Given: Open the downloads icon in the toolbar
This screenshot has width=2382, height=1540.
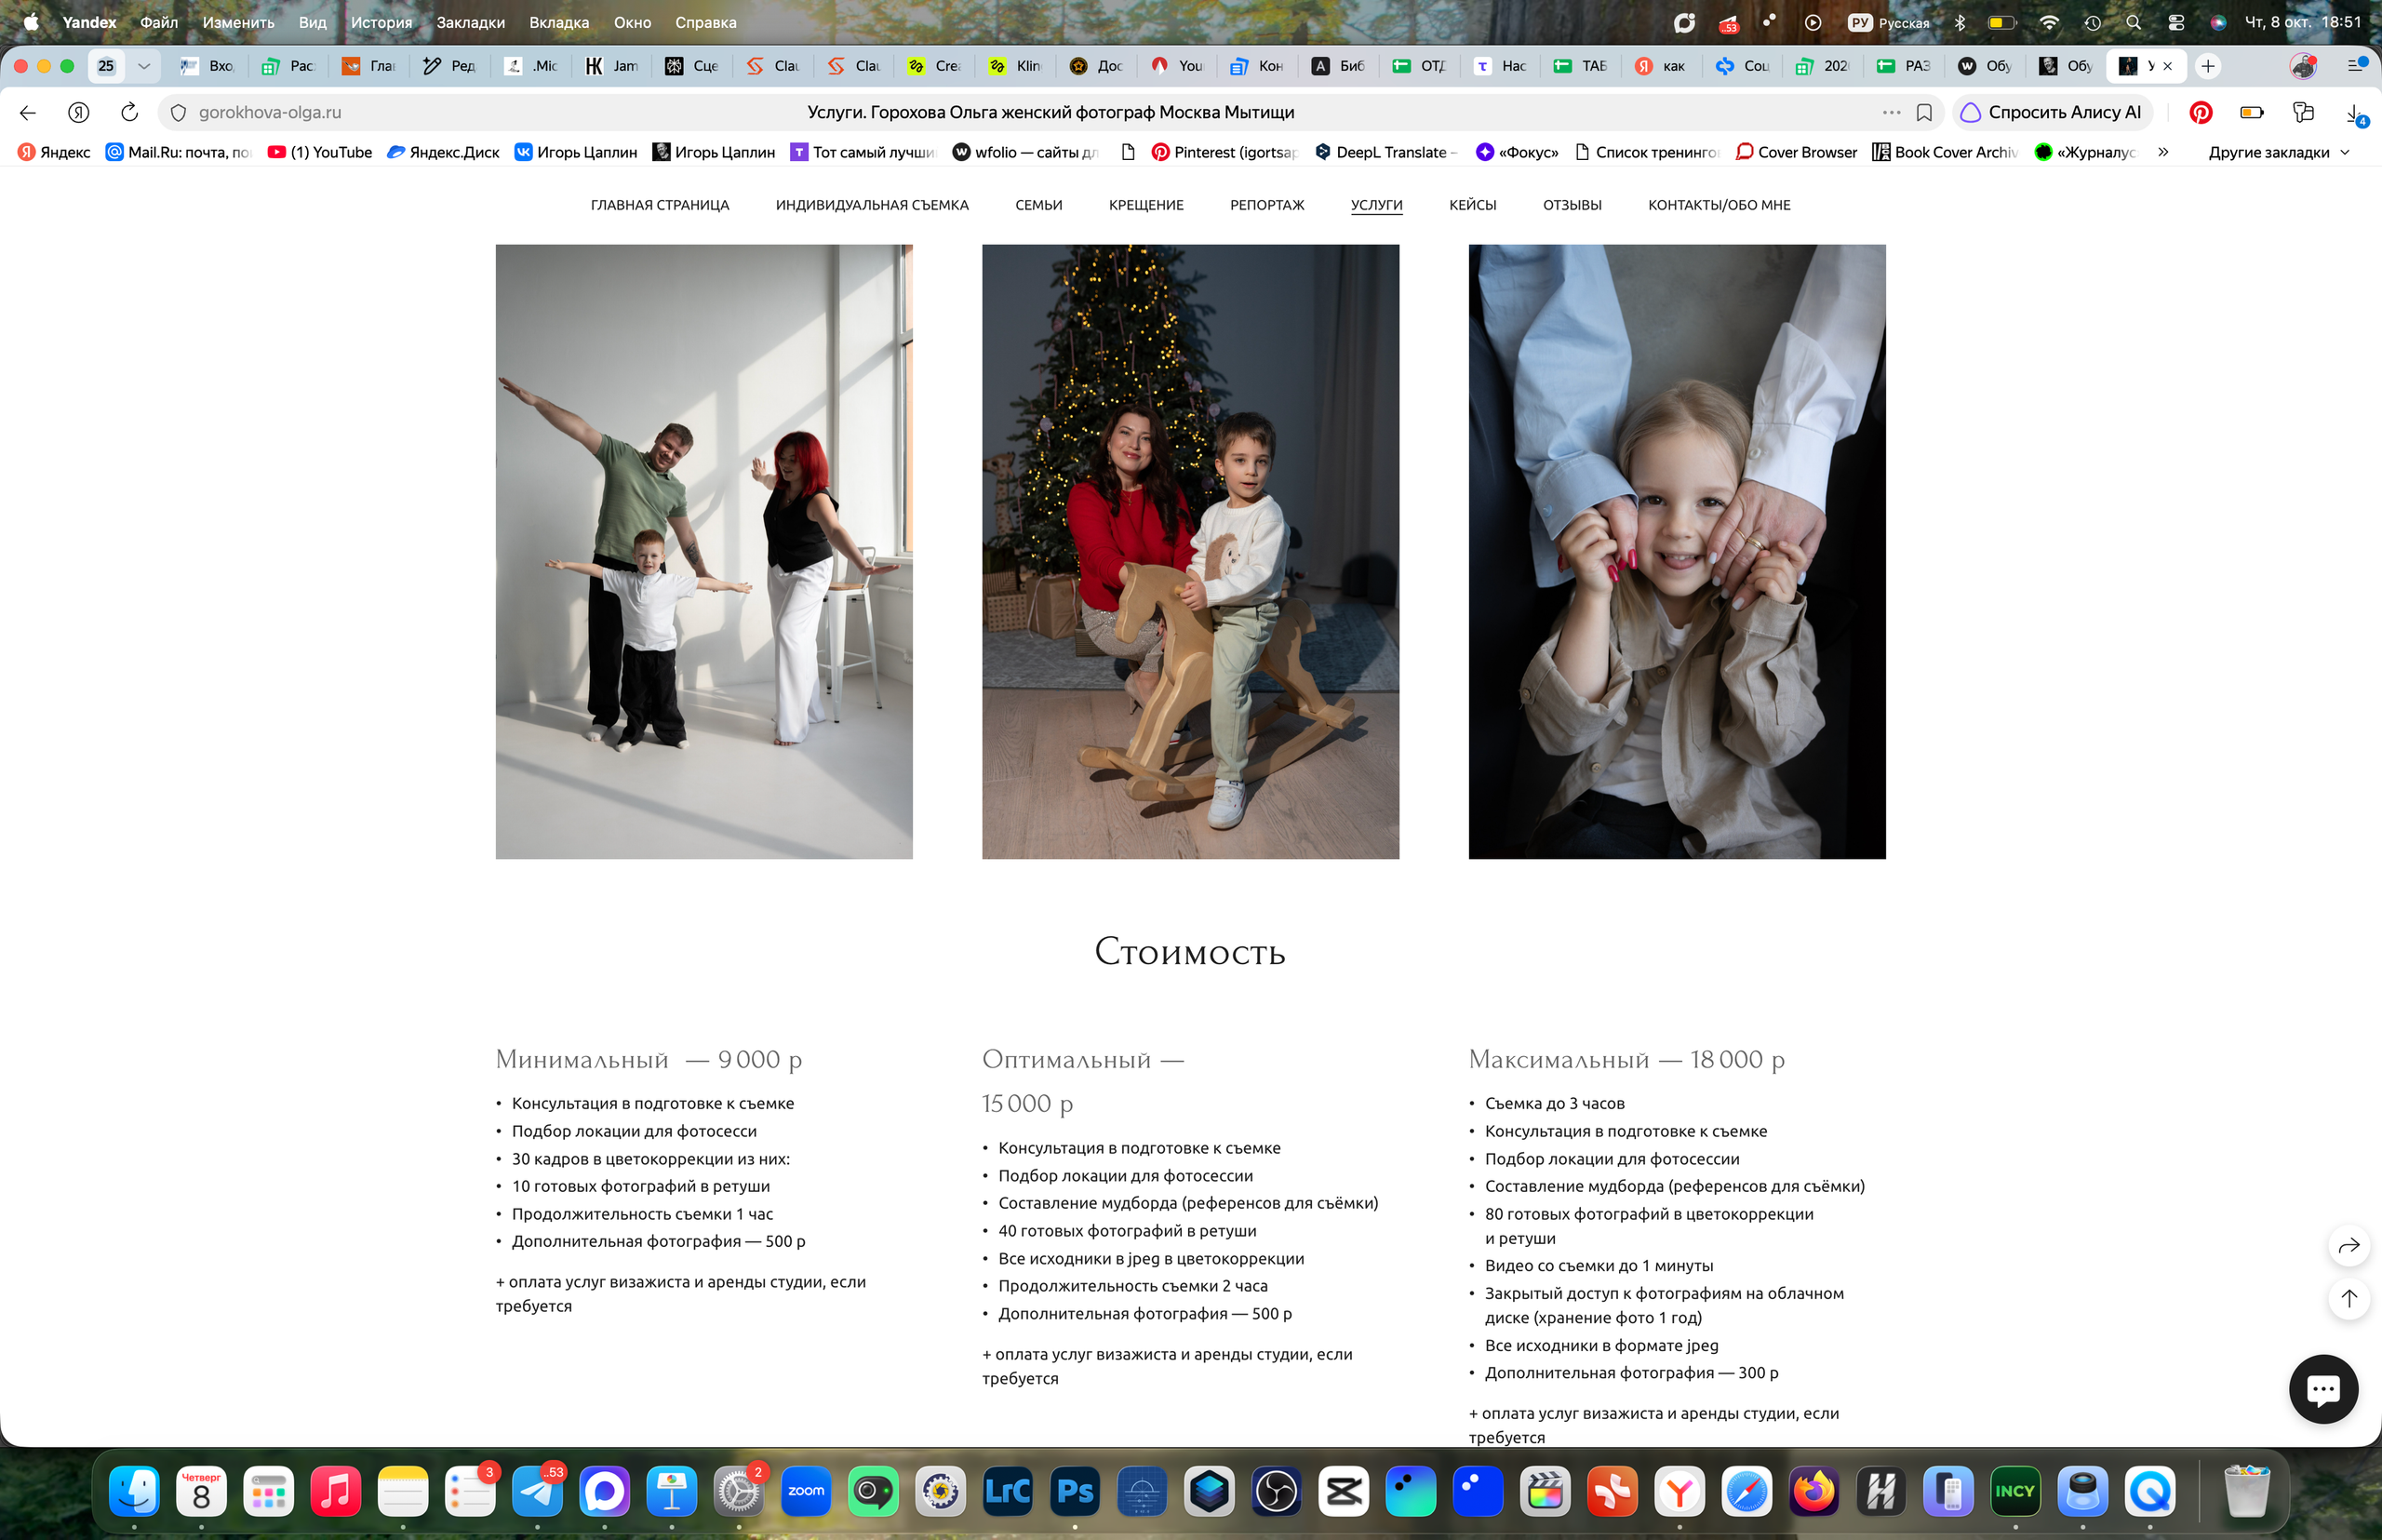Looking at the screenshot, I should pyautogui.click(x=2354, y=113).
